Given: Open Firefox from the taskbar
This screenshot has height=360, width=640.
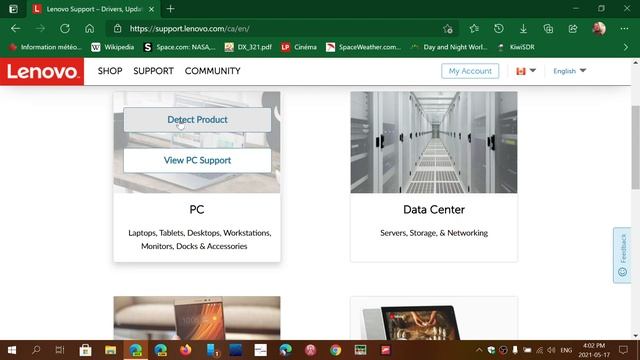Looking at the screenshot, I should tap(185, 350).
